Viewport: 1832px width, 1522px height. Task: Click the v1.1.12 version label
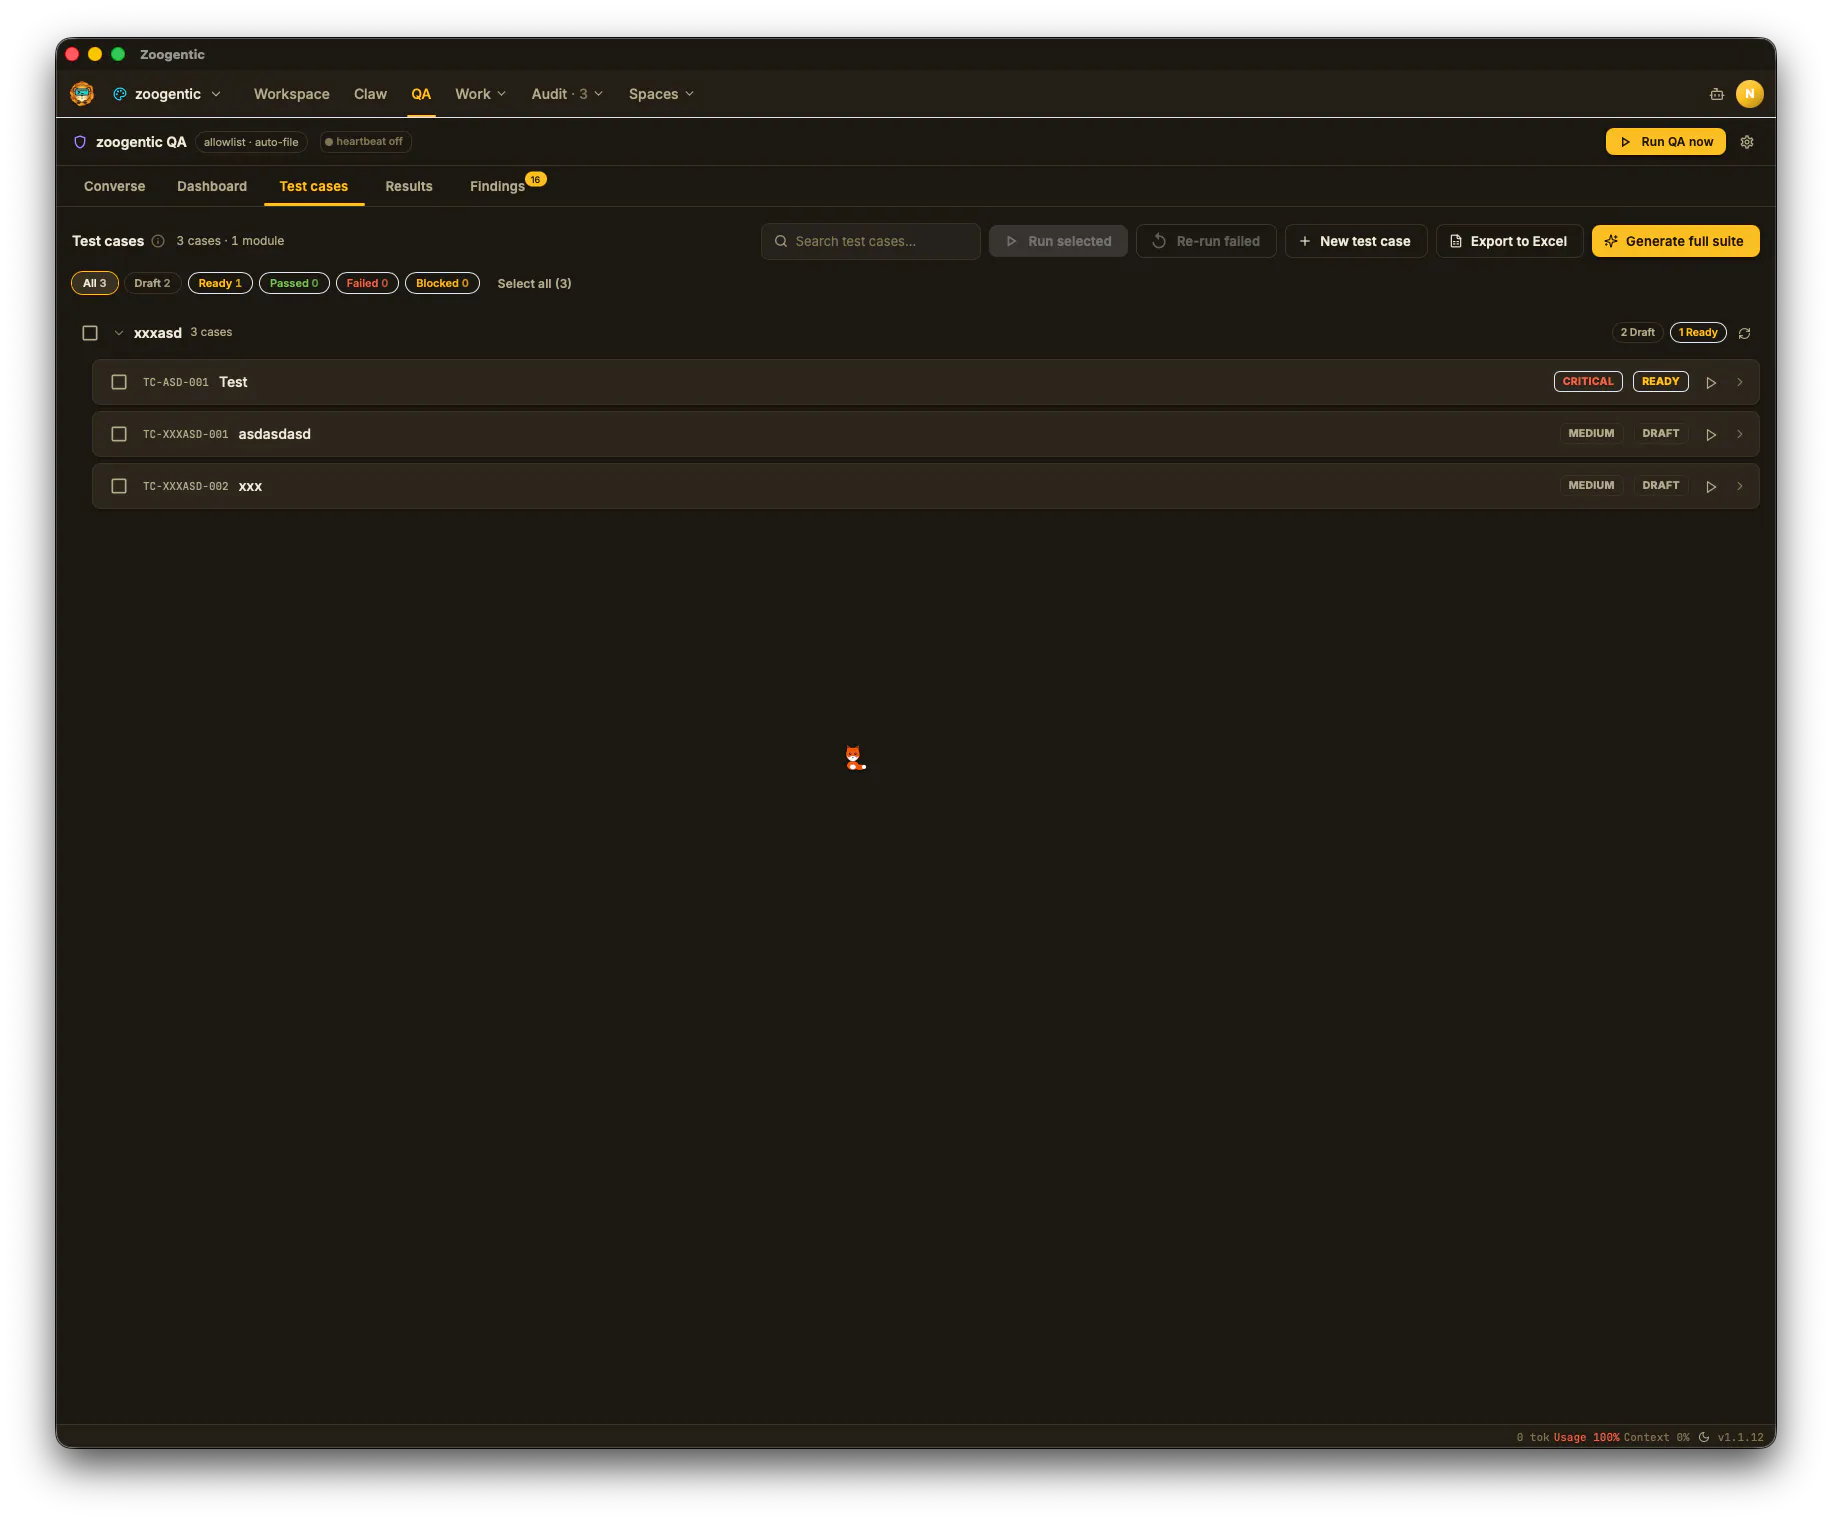1740,1437
